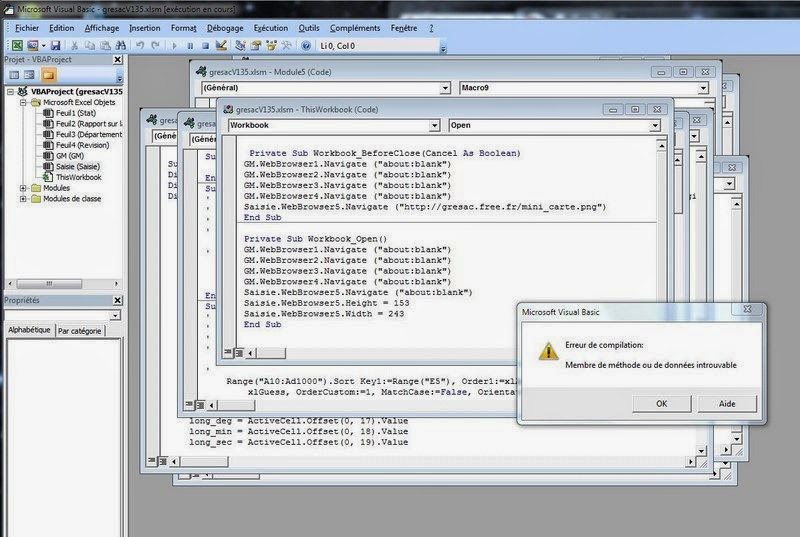
Task: Open the Macro9 procedure dropdown in Module5 window
Action: (703, 88)
